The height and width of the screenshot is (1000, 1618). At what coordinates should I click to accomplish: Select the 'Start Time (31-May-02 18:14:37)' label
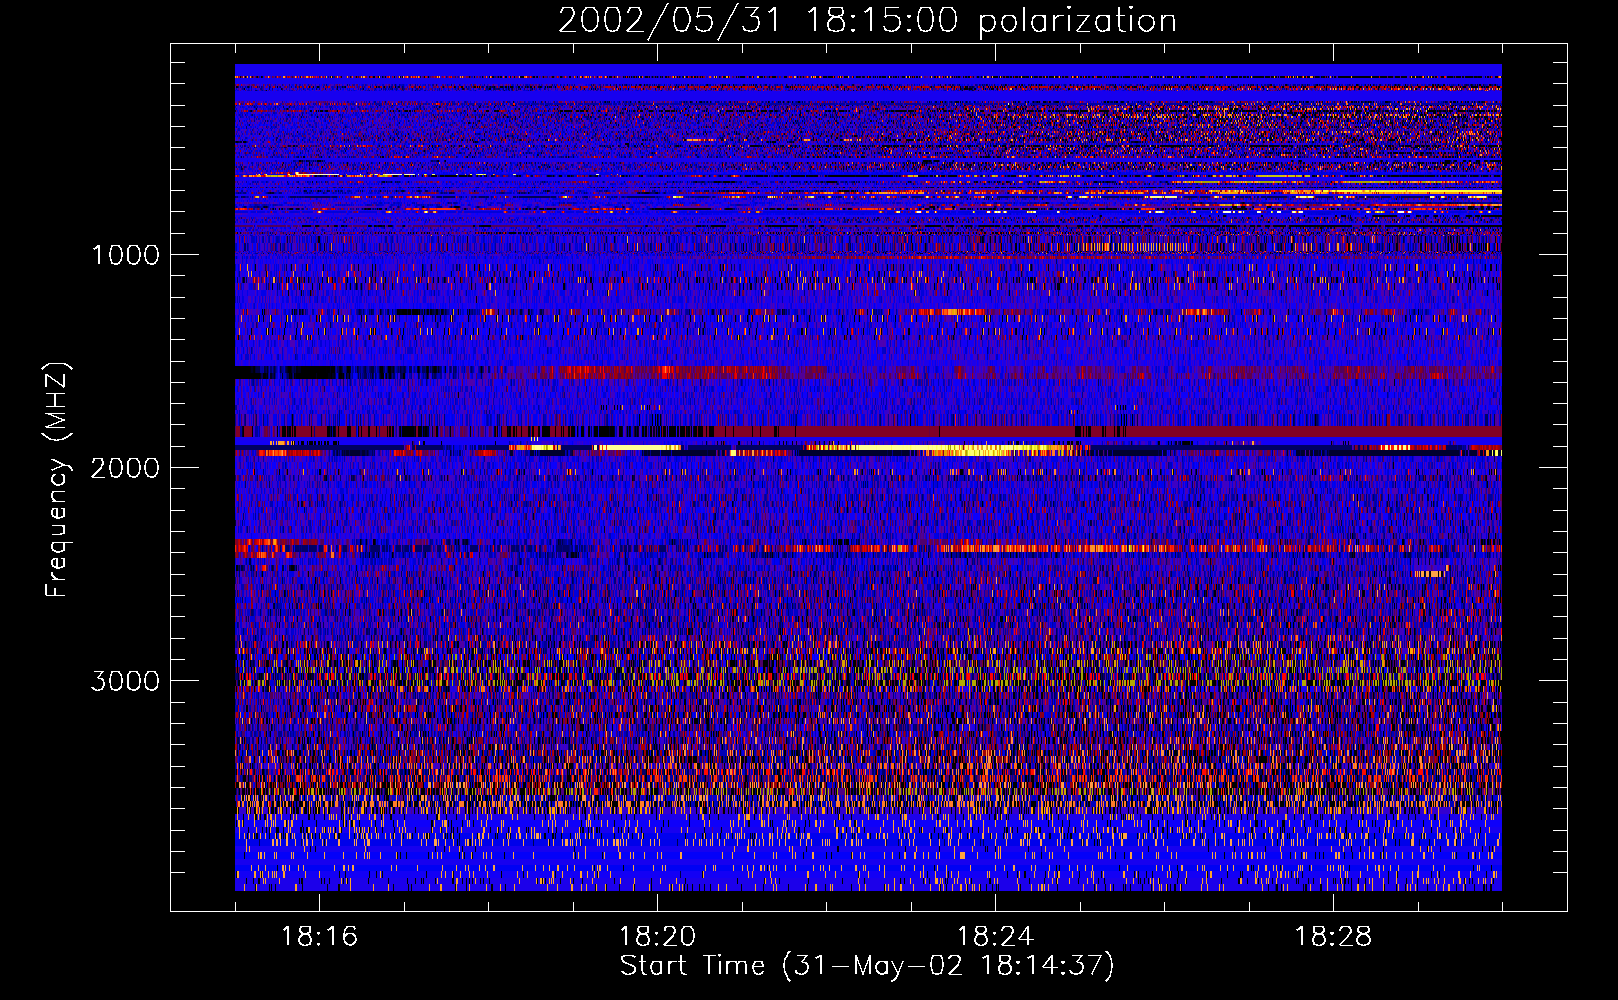[867, 966]
